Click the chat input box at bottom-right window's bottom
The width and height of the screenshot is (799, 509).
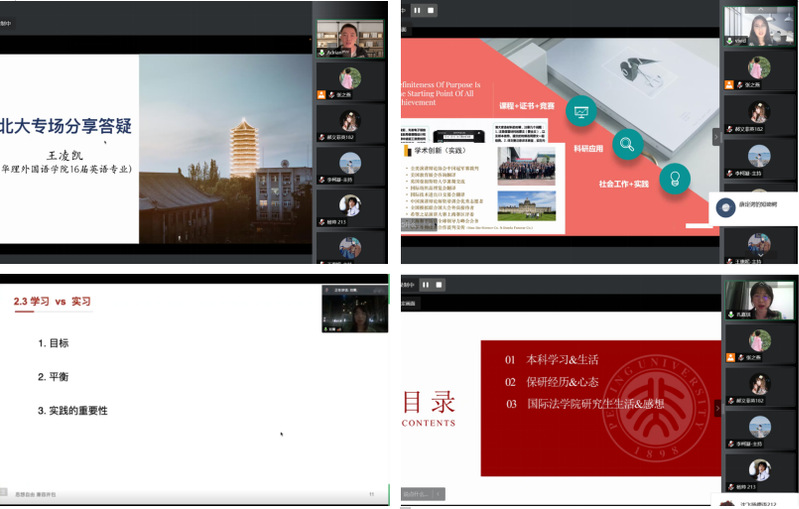[422, 494]
